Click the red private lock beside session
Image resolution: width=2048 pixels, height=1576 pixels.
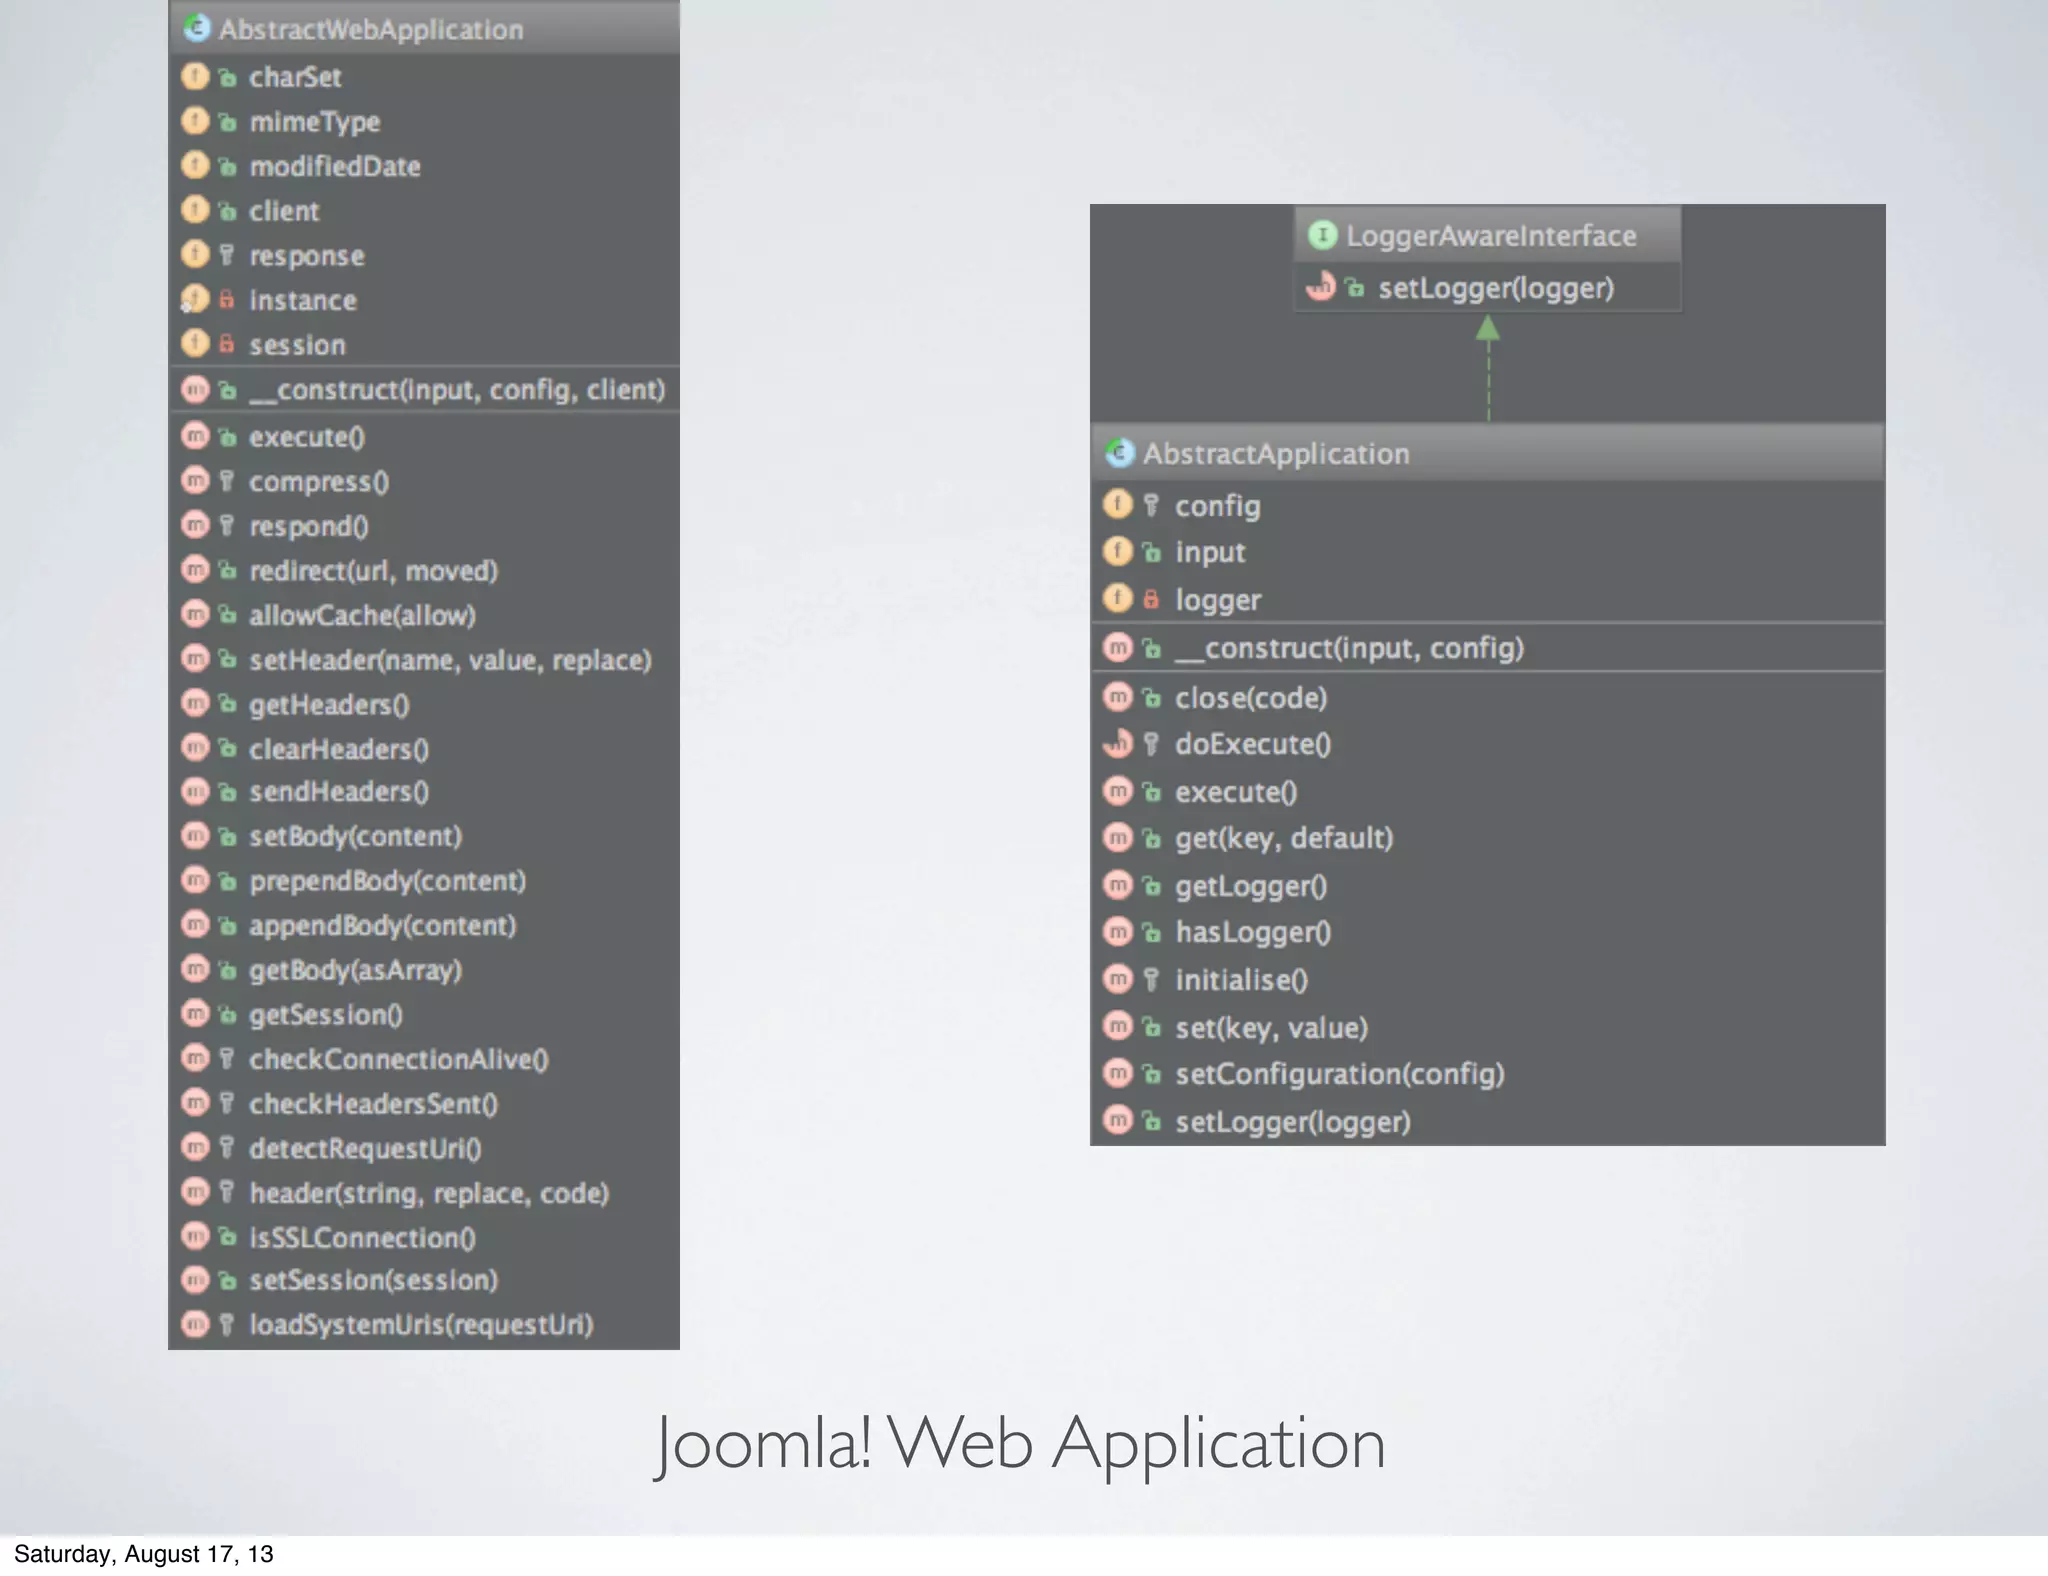227,344
